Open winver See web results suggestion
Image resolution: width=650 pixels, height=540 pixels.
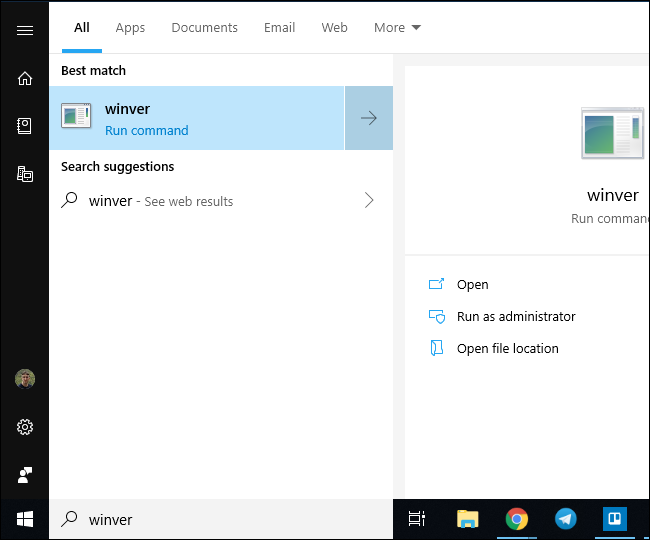221,201
